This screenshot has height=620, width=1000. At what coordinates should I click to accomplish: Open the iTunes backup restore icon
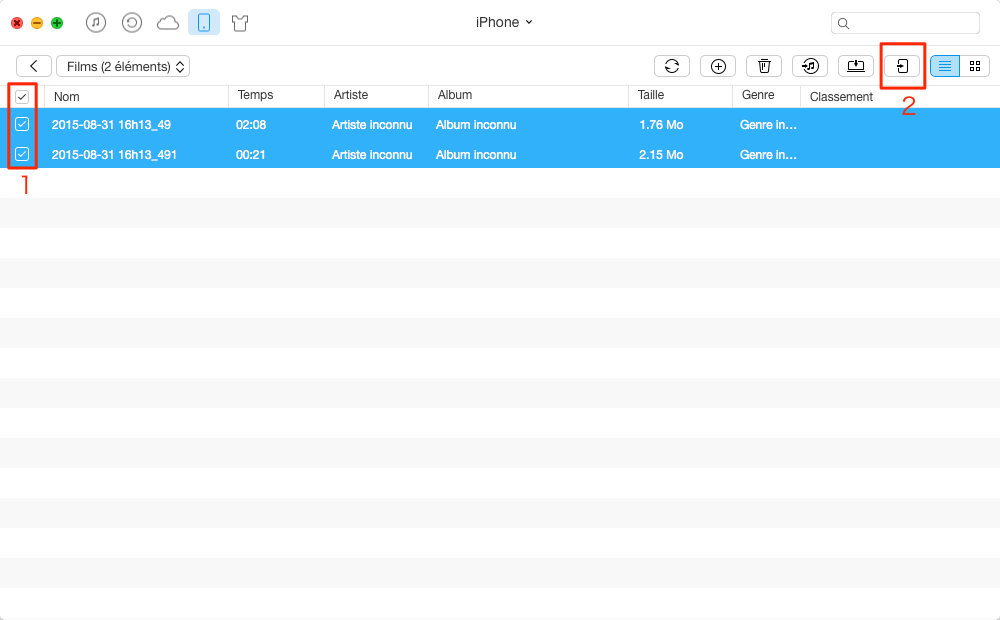(132, 23)
